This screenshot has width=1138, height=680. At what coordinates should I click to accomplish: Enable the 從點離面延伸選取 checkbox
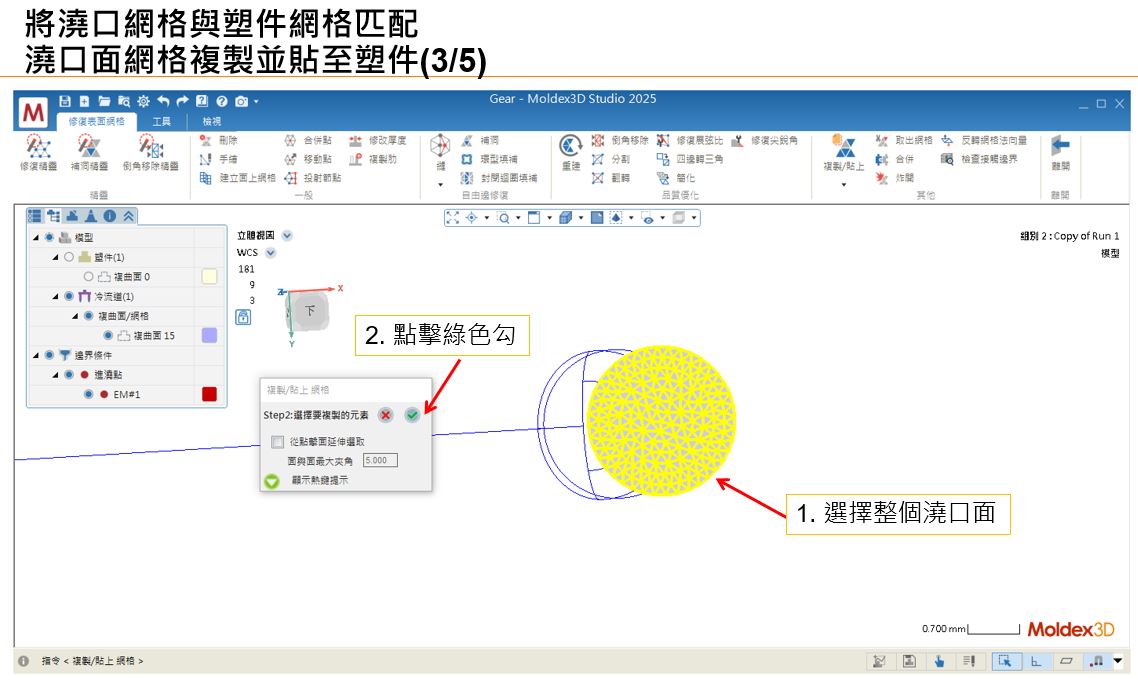(277, 443)
